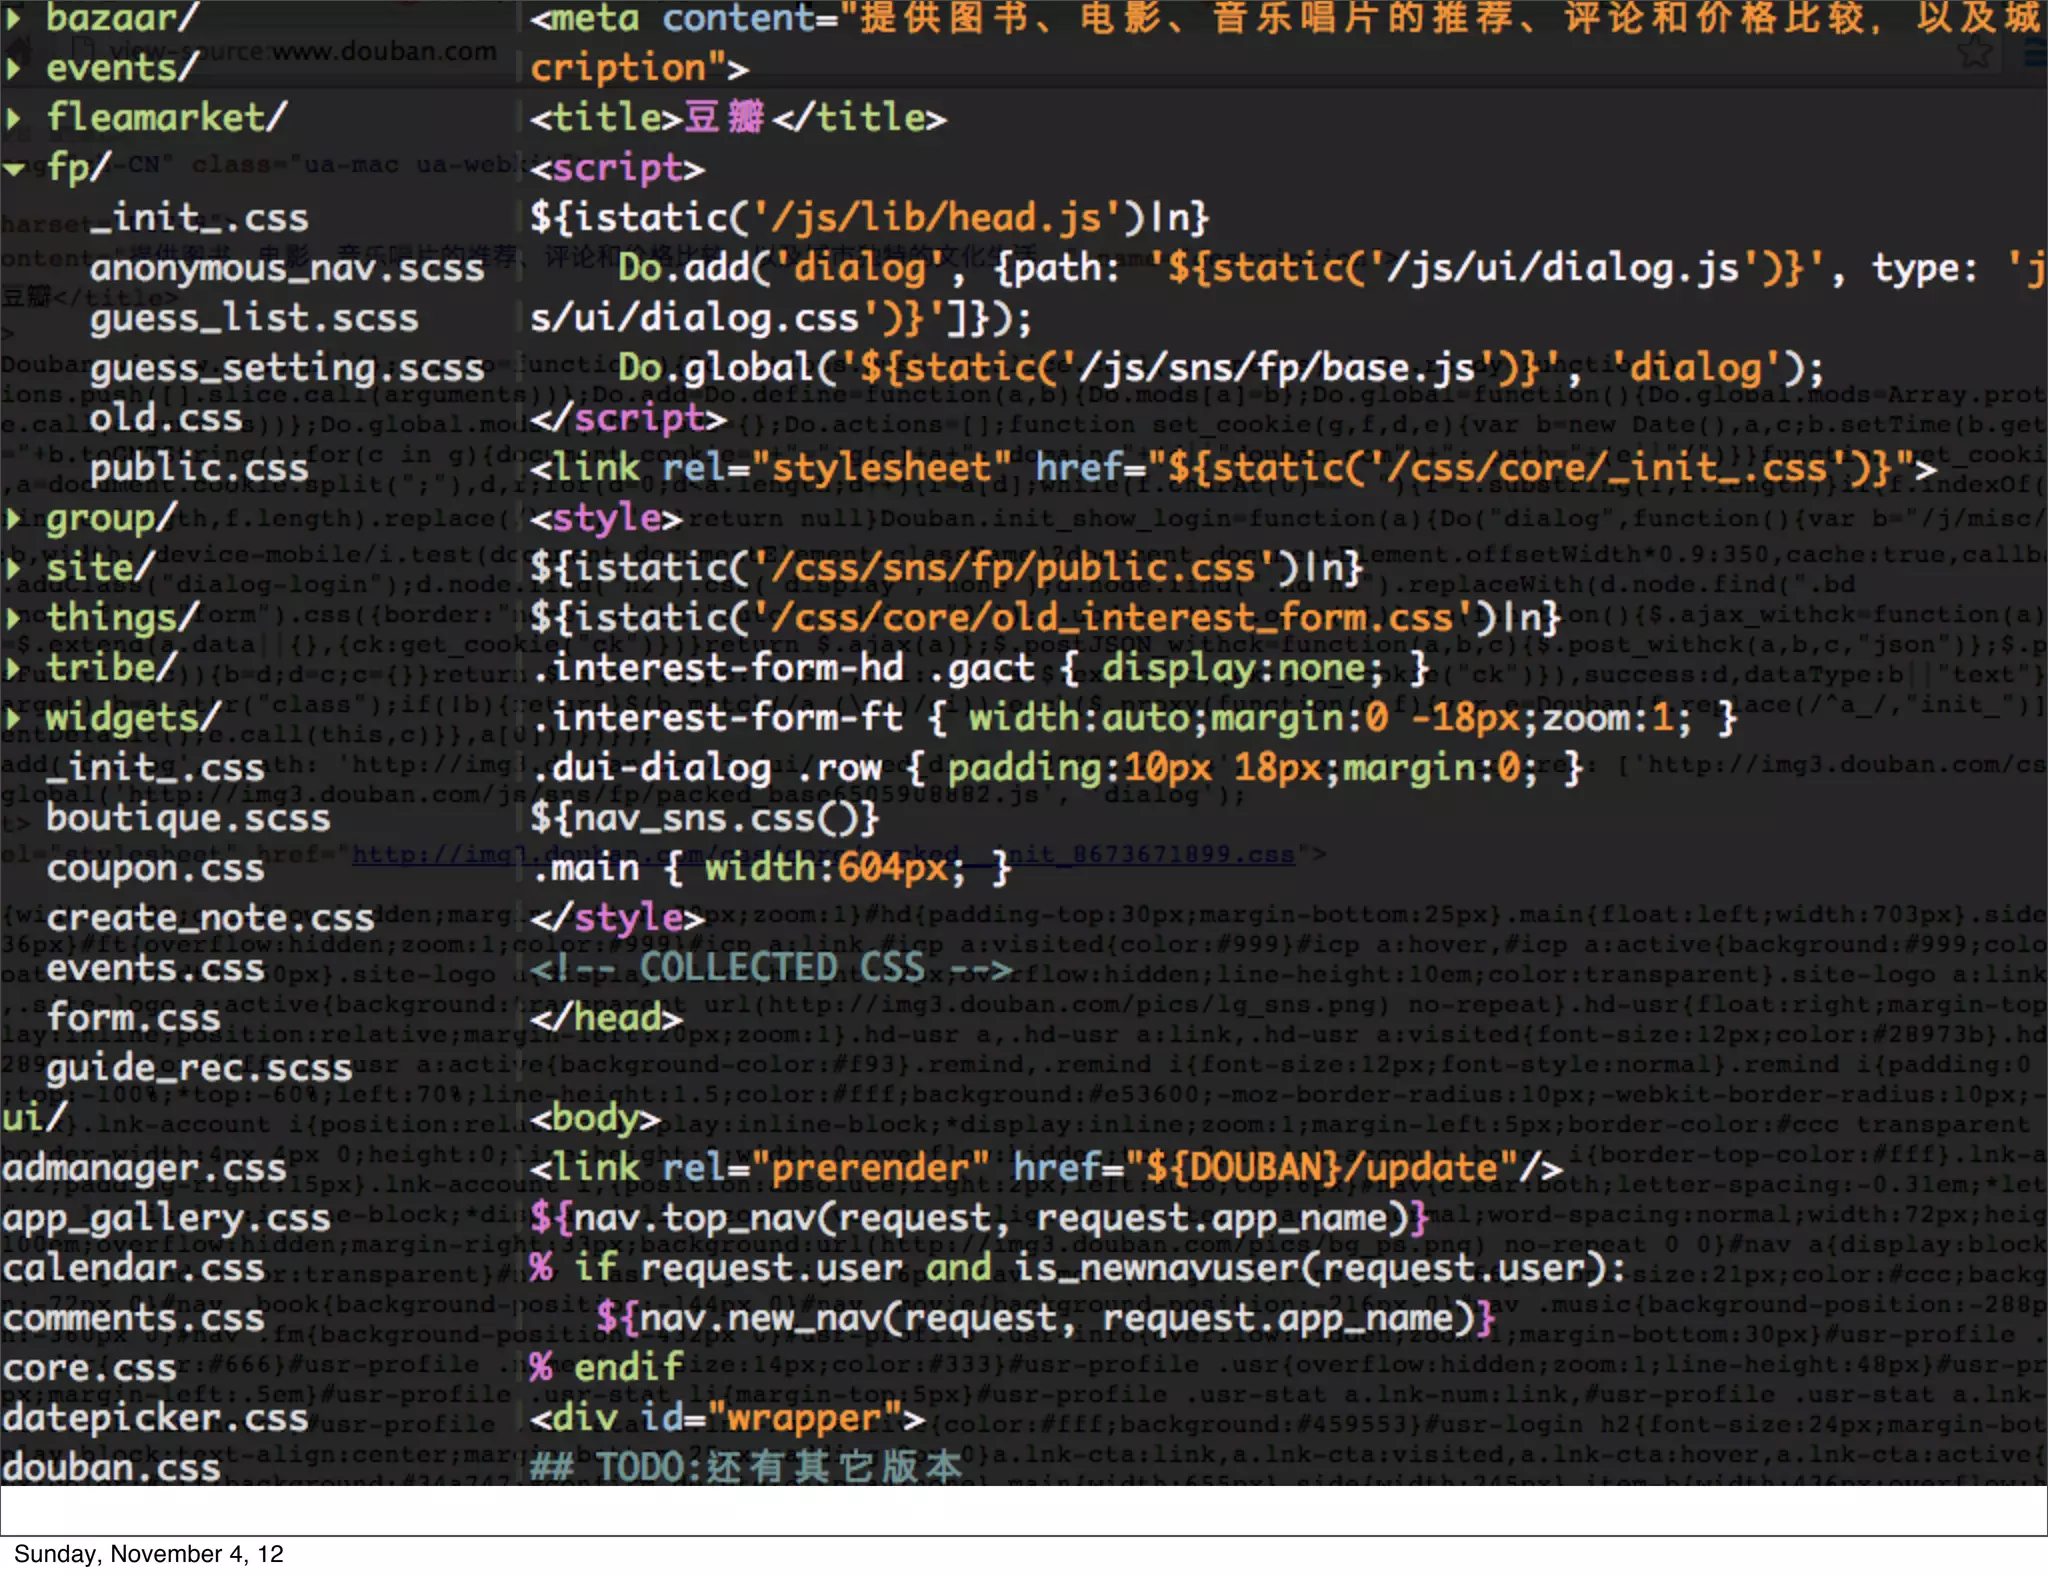Click the COLLECTED CSS comment line
The height and width of the screenshot is (1576, 2048).
pyautogui.click(x=771, y=968)
